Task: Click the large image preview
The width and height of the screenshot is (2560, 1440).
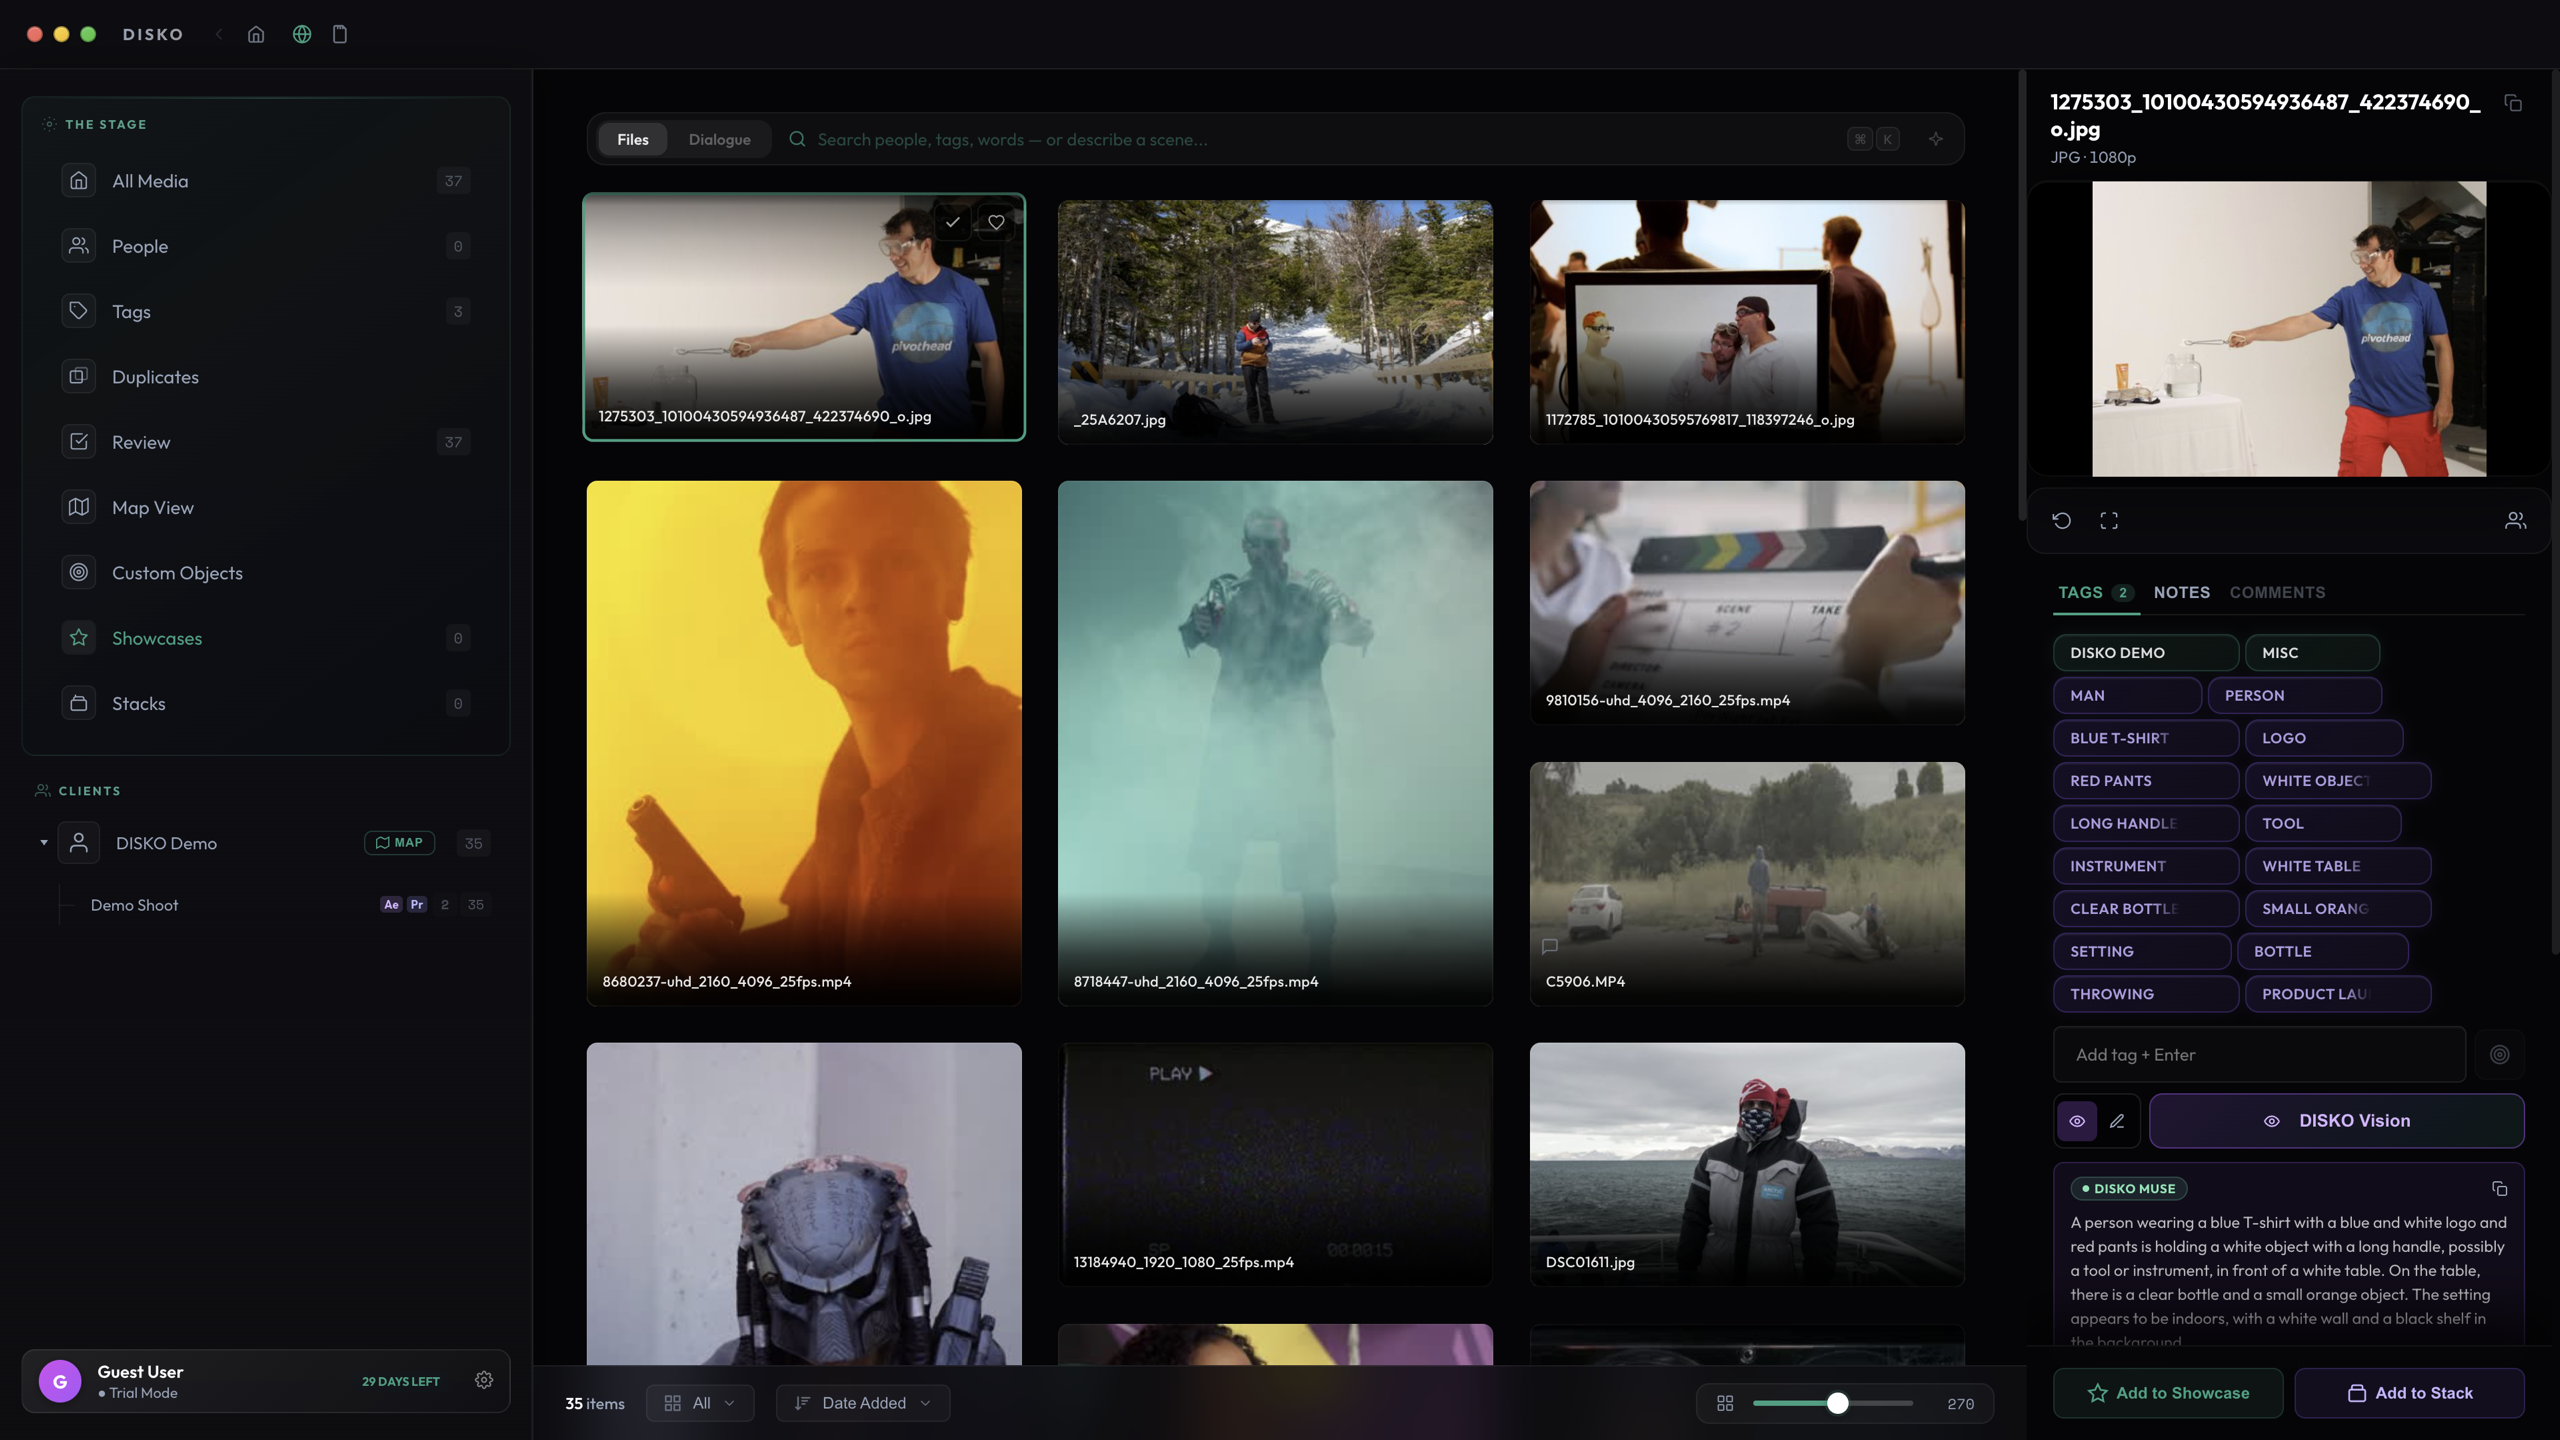Action: (x=2289, y=329)
